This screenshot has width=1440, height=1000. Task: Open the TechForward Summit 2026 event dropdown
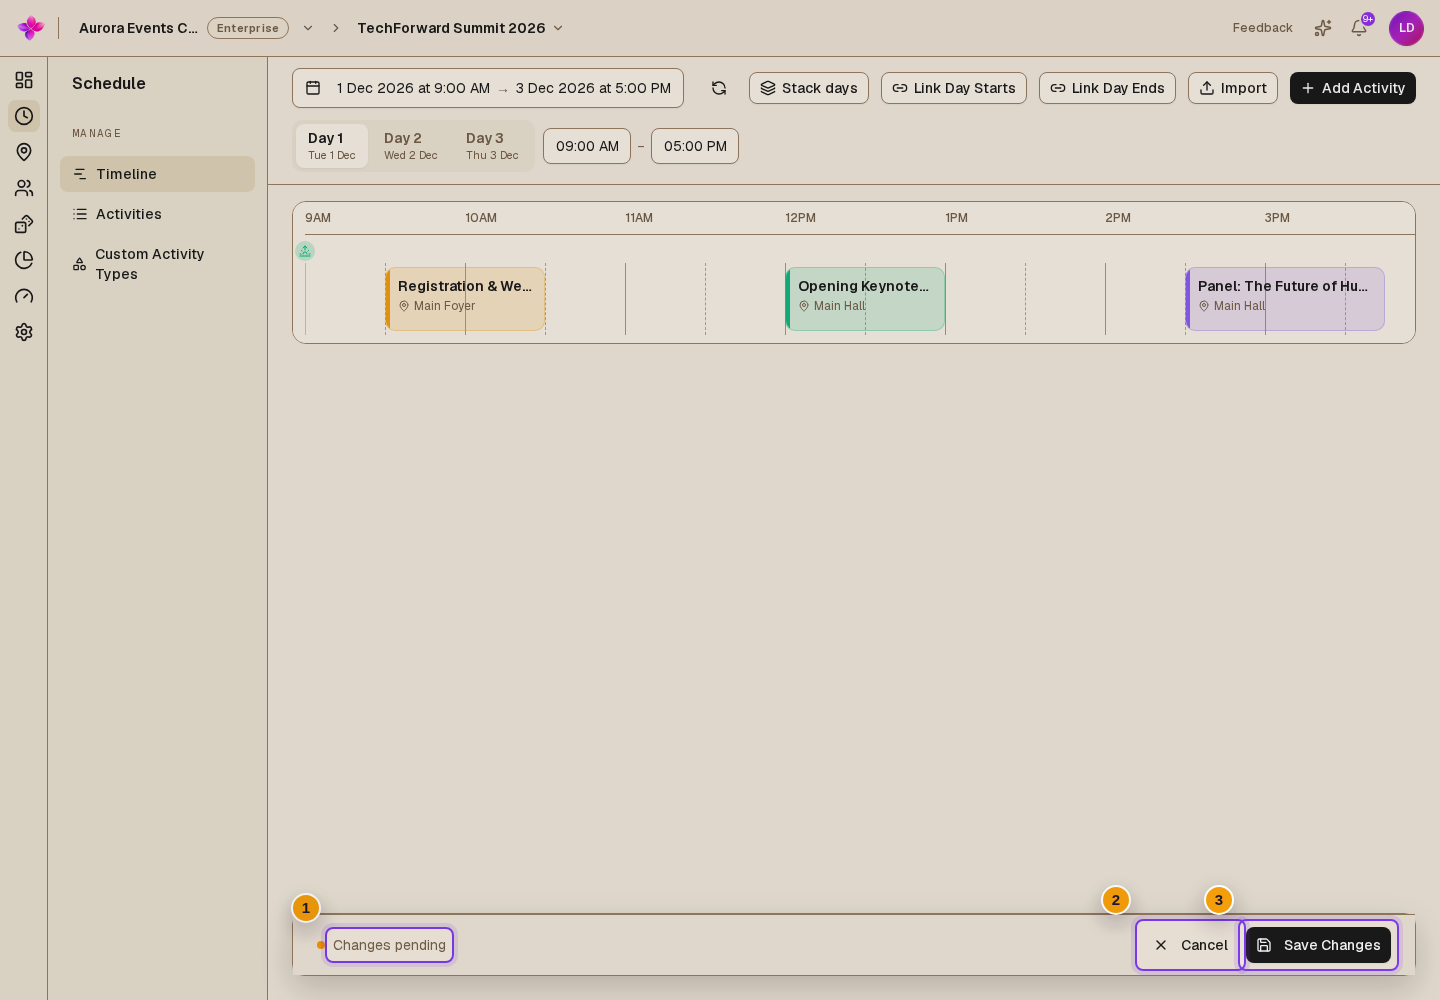[x=460, y=28]
